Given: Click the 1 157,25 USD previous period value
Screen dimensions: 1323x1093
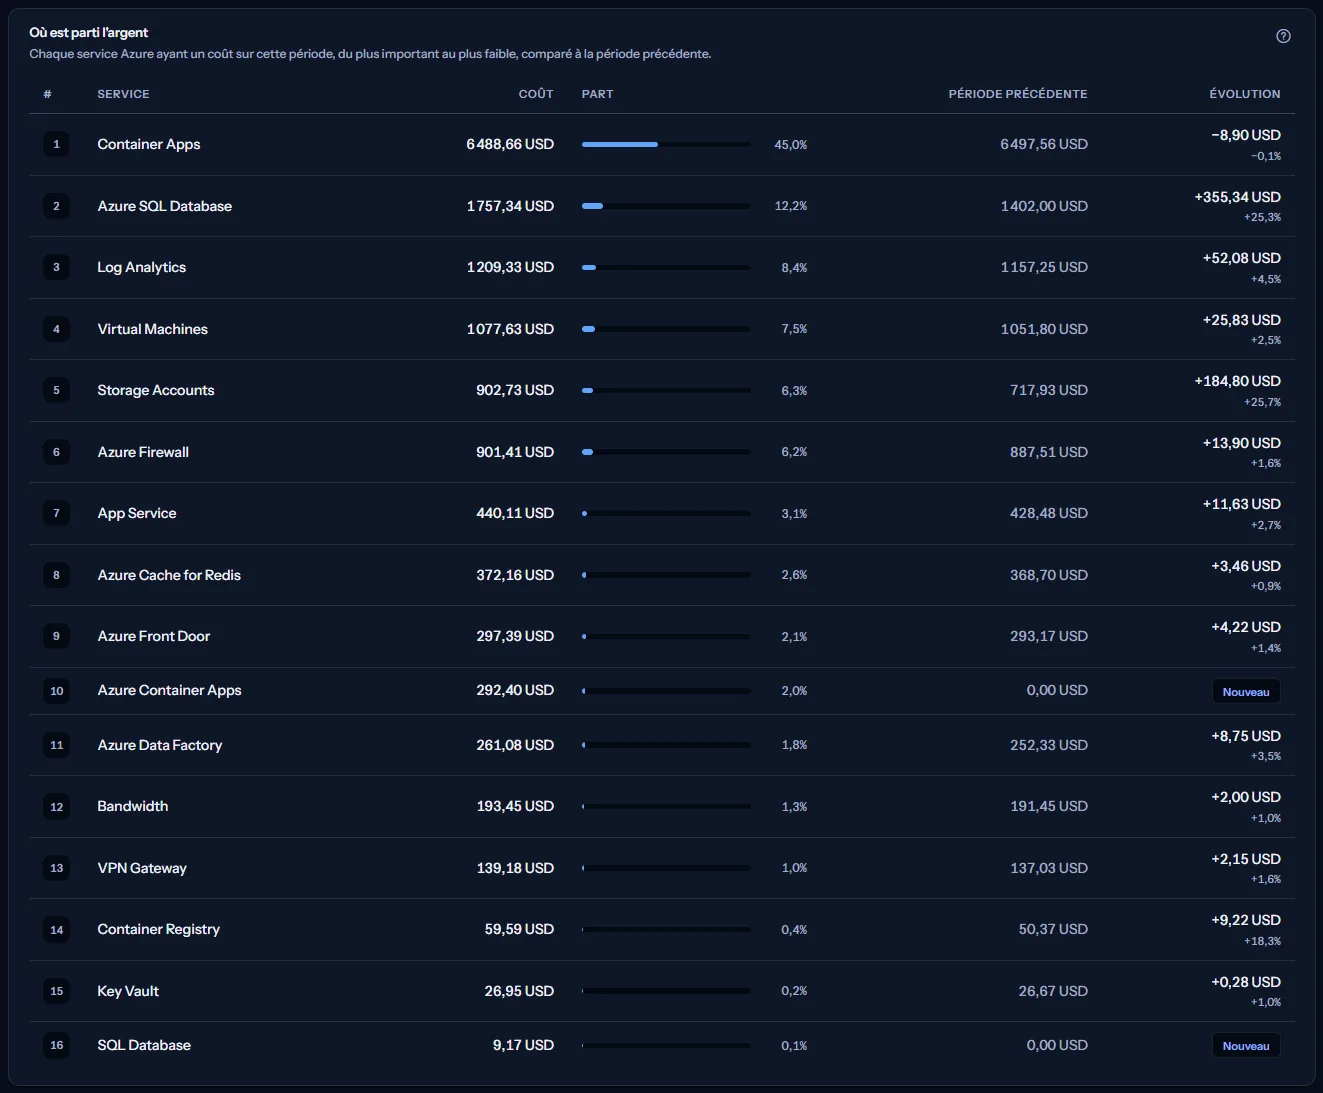Looking at the screenshot, I should 1044,267.
